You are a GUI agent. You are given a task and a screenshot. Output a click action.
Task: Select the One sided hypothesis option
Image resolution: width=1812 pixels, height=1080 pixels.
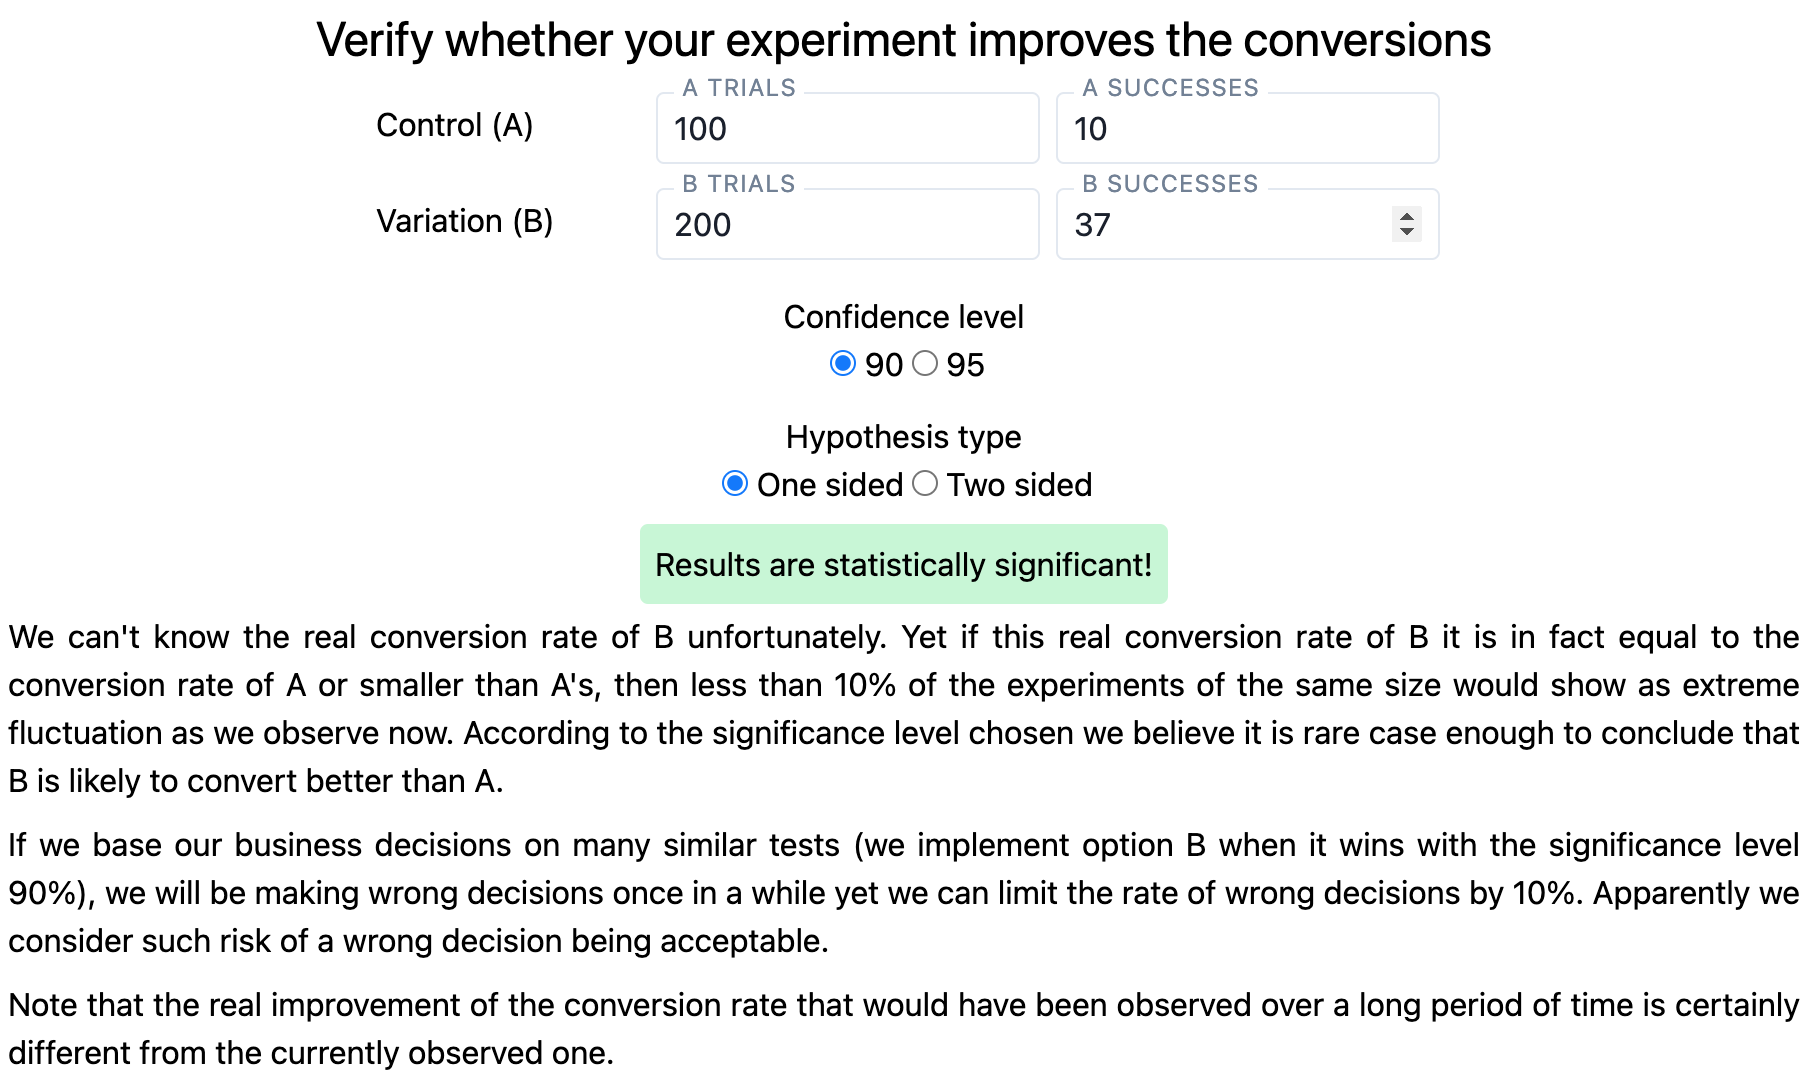[x=735, y=484]
